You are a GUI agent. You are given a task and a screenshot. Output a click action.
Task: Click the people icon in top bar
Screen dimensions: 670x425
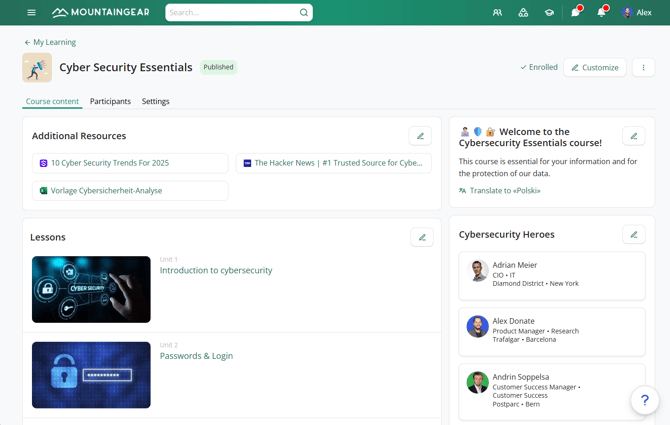(497, 13)
